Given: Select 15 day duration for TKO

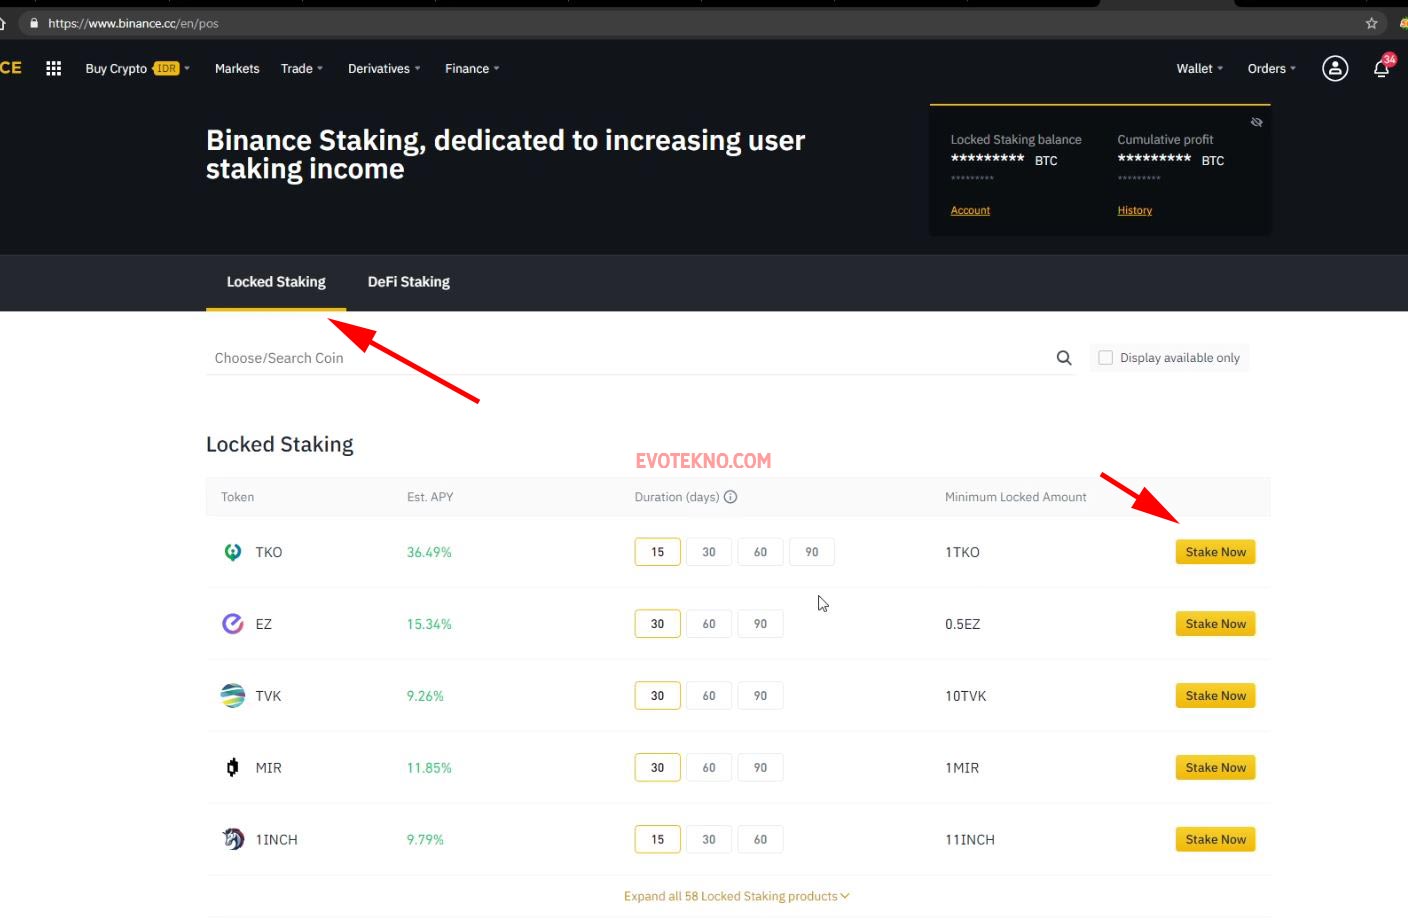Looking at the screenshot, I should pos(658,552).
